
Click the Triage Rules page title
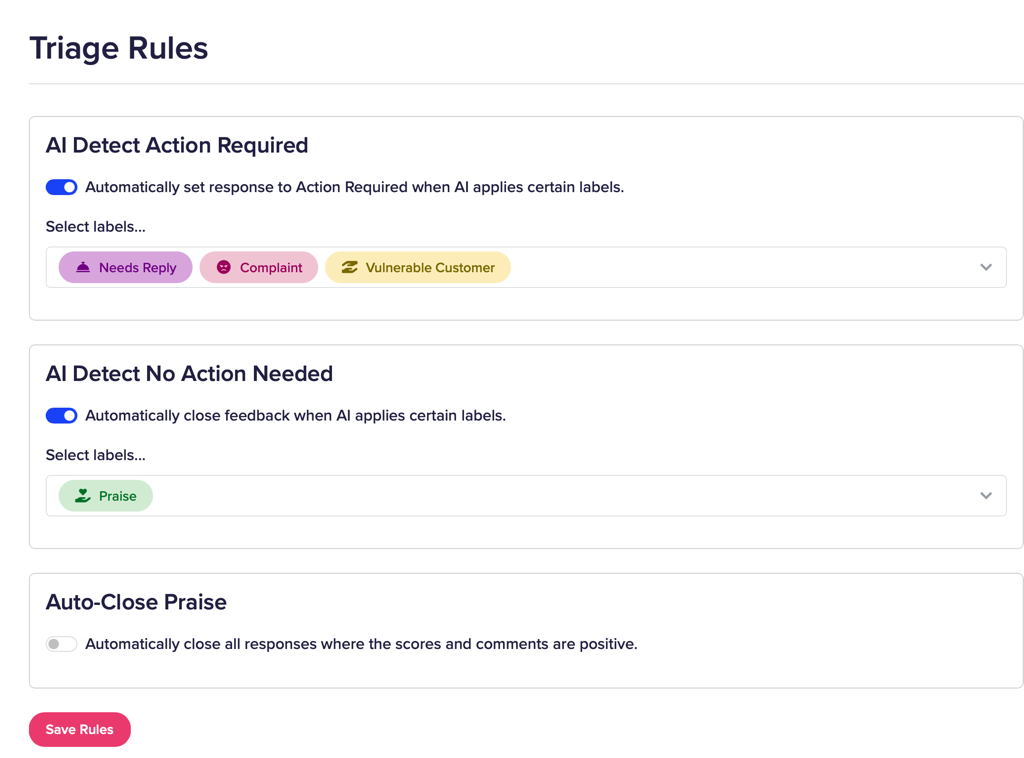(x=118, y=47)
